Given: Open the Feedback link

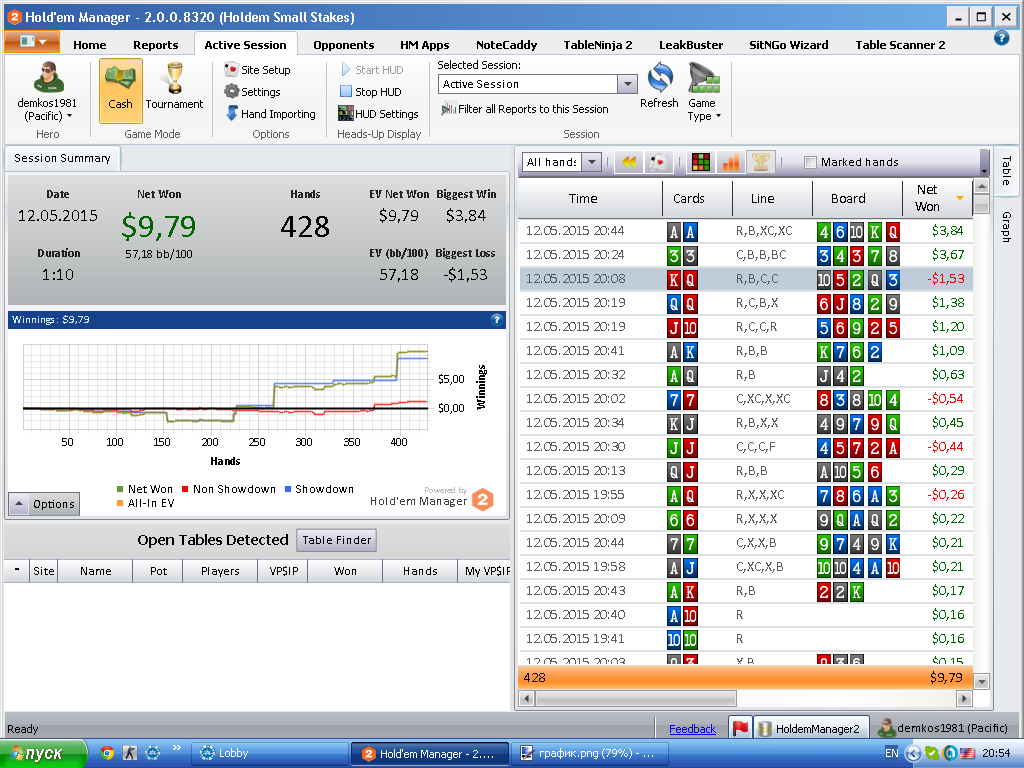Looking at the screenshot, I should pyautogui.click(x=692, y=729).
